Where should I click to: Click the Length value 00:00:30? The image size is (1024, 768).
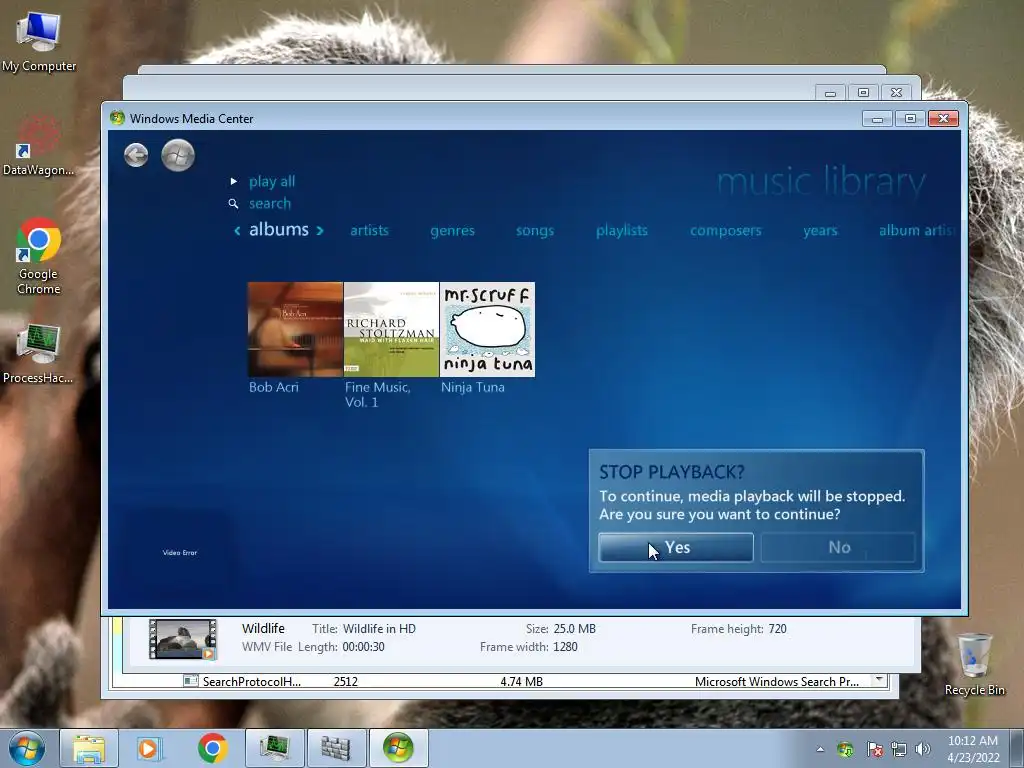(x=364, y=647)
